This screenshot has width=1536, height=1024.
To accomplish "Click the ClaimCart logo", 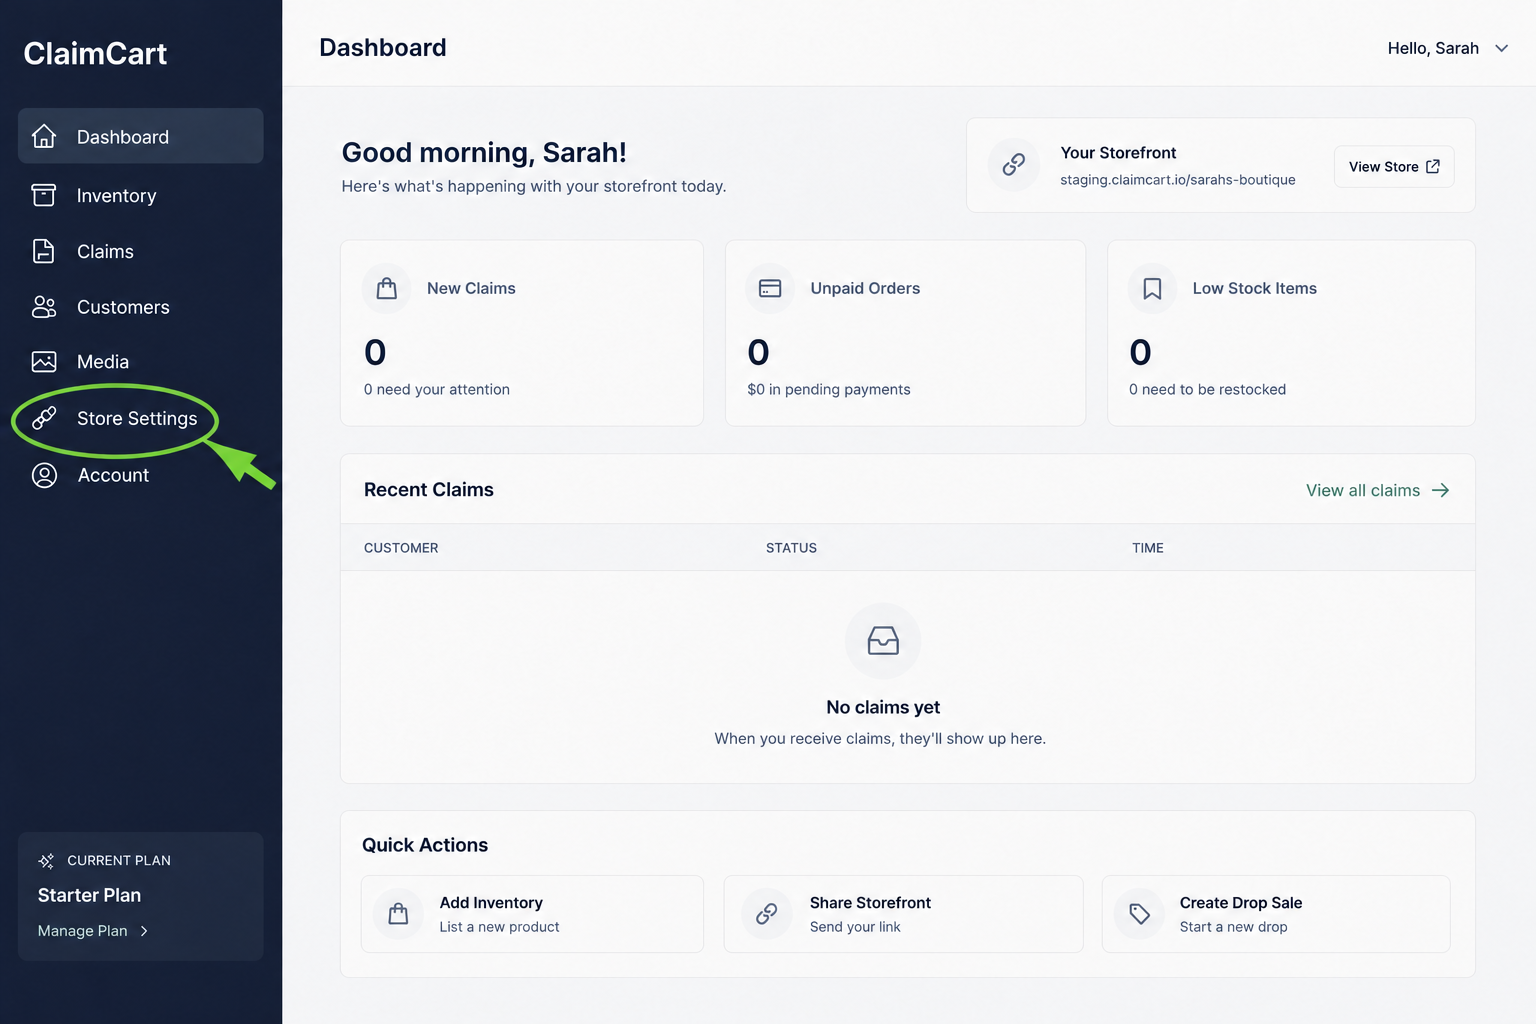I will 95,53.
